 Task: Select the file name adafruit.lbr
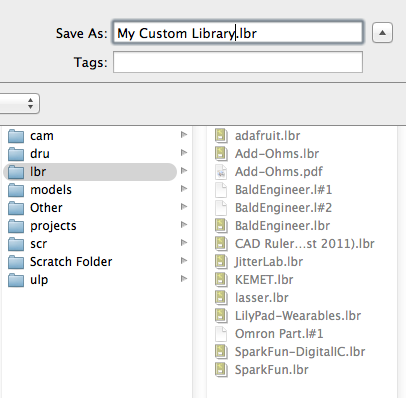click(x=267, y=136)
